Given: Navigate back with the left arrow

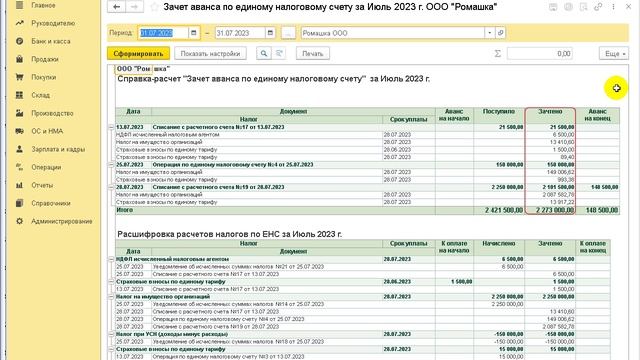Looking at the screenshot, I should pyautogui.click(x=116, y=7).
